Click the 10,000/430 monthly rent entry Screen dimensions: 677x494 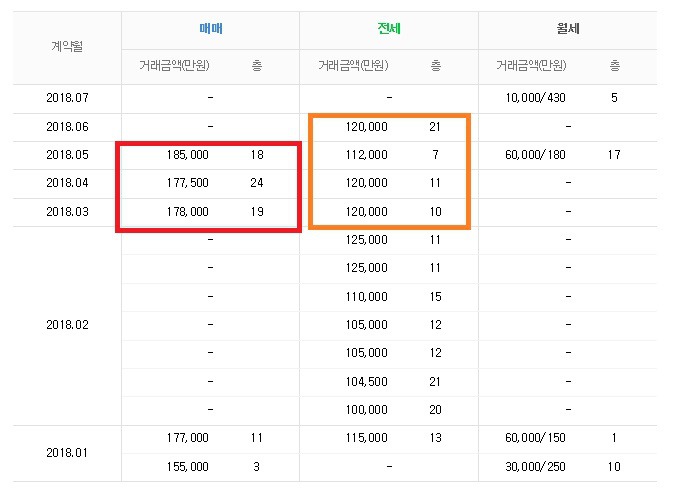tap(544, 98)
